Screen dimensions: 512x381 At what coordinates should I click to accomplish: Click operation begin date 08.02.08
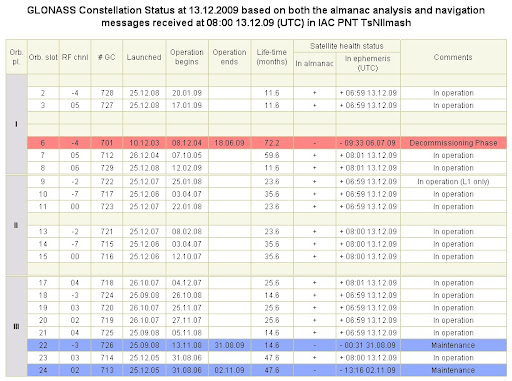[187, 232]
